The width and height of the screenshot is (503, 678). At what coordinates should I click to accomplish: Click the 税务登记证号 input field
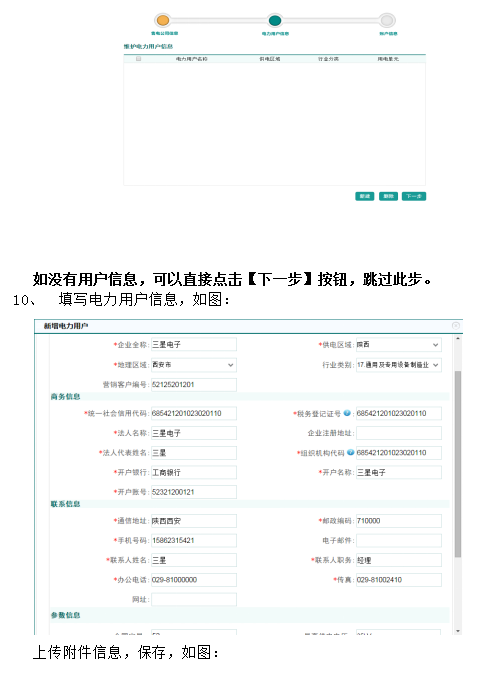tap(399, 413)
